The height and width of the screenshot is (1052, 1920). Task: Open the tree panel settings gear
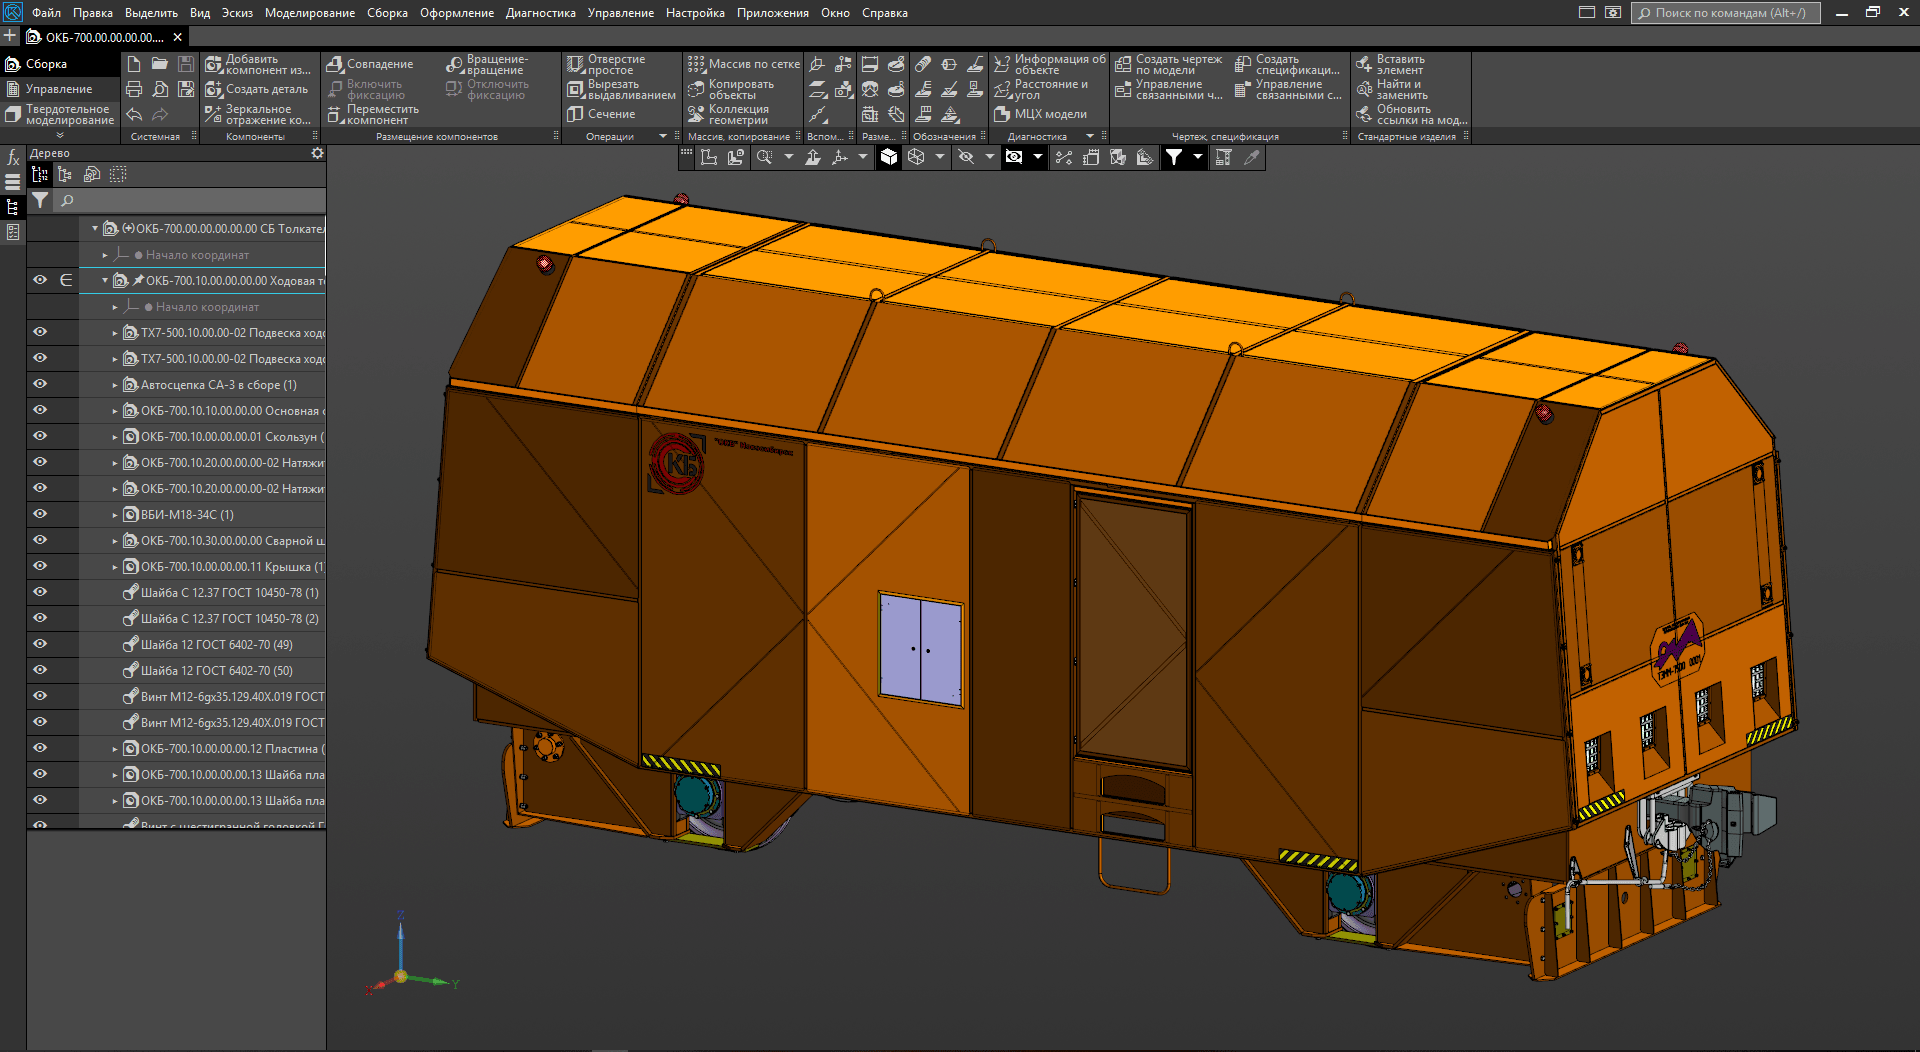(x=317, y=153)
